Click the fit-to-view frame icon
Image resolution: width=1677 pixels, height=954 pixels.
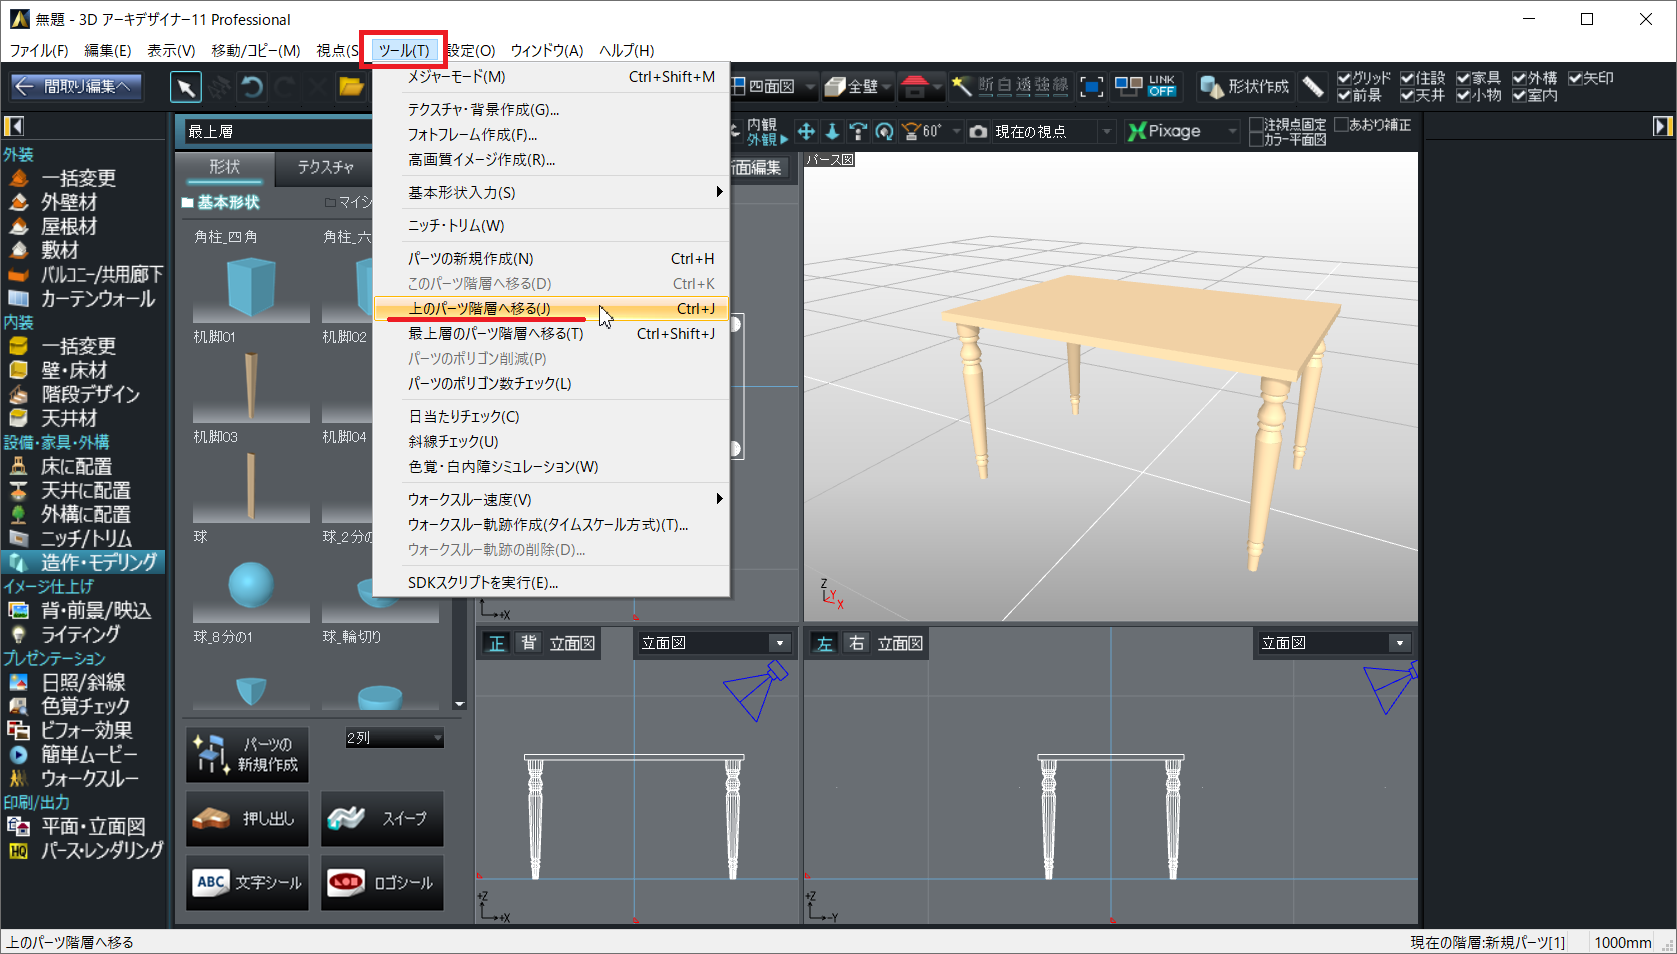click(1092, 87)
